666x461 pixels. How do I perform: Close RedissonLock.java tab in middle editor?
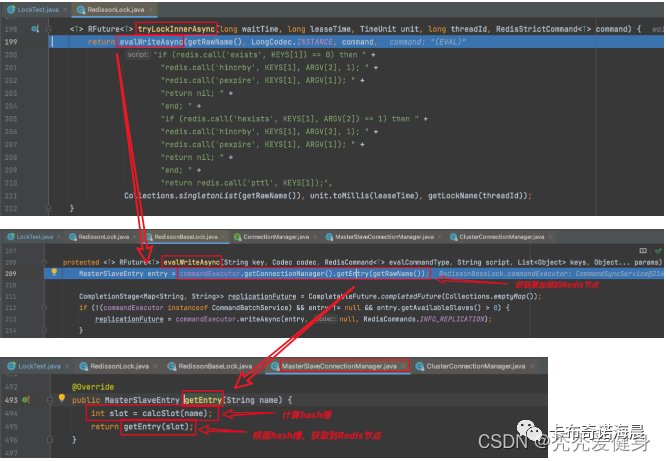136,237
